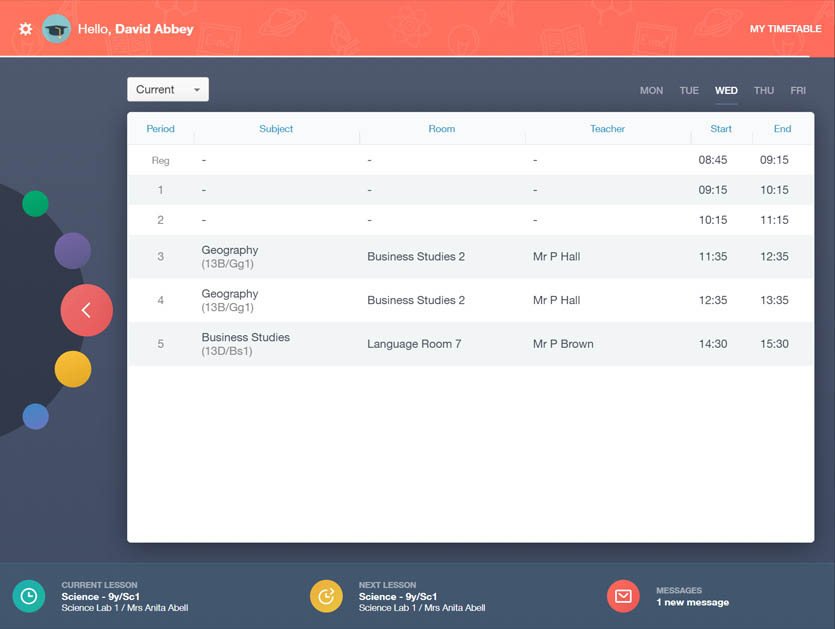Click end time 09:15 in Reg row

pos(774,160)
